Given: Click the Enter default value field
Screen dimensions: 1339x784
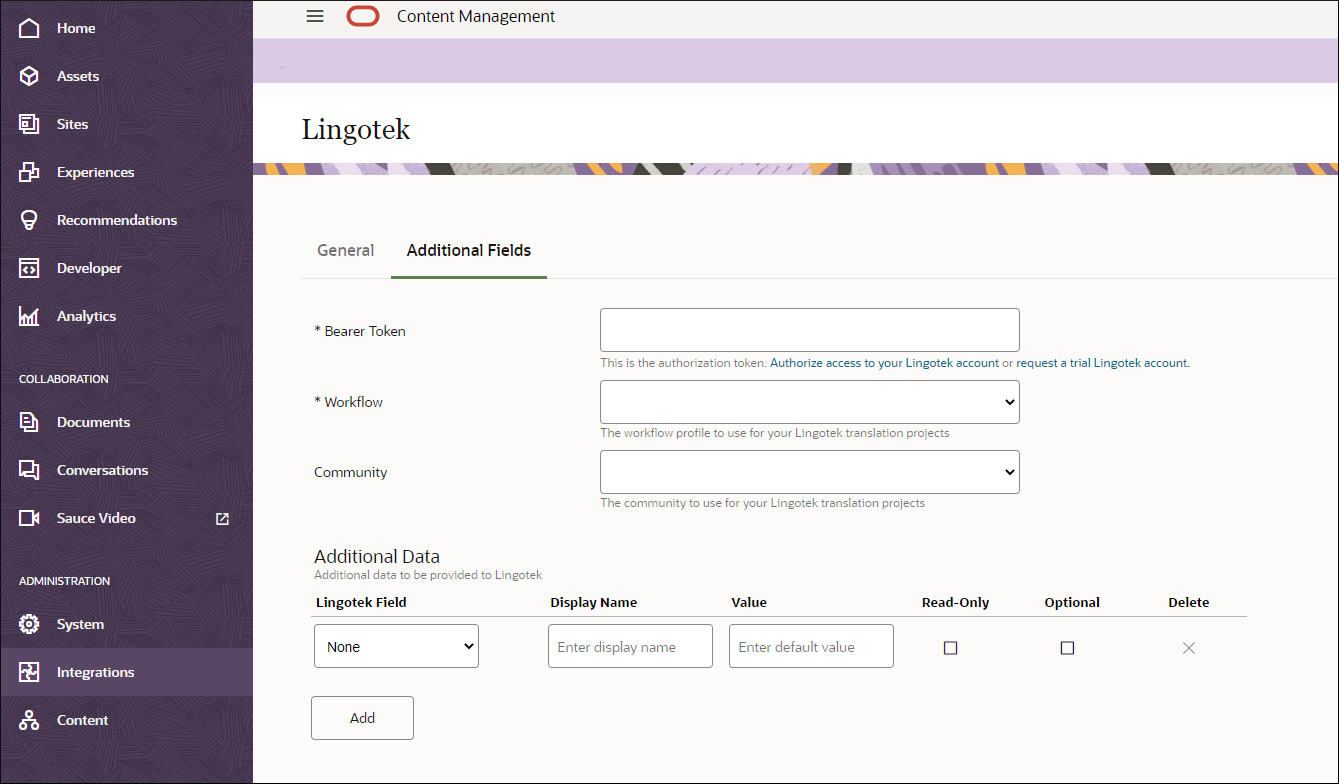Looking at the screenshot, I should (x=811, y=646).
